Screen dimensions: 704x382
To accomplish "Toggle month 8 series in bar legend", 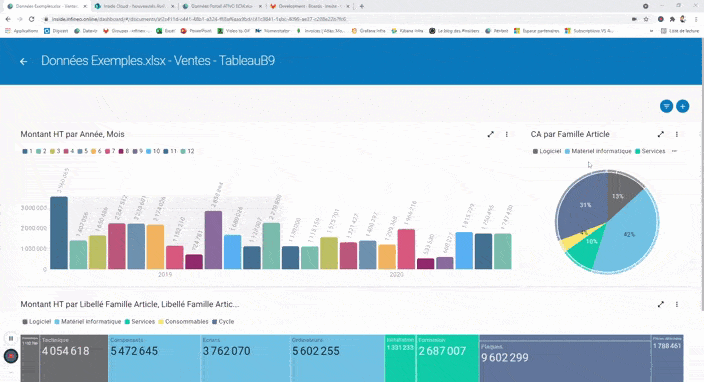I will point(124,151).
